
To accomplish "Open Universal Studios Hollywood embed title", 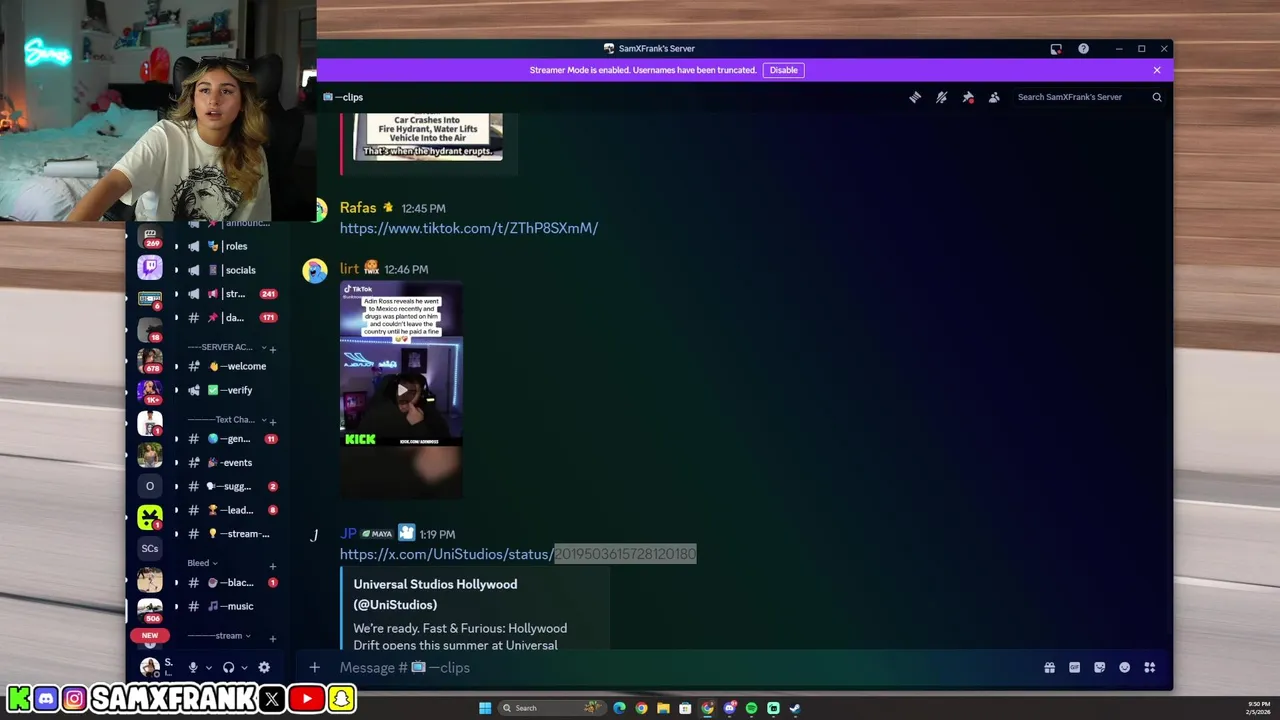I will coord(435,594).
